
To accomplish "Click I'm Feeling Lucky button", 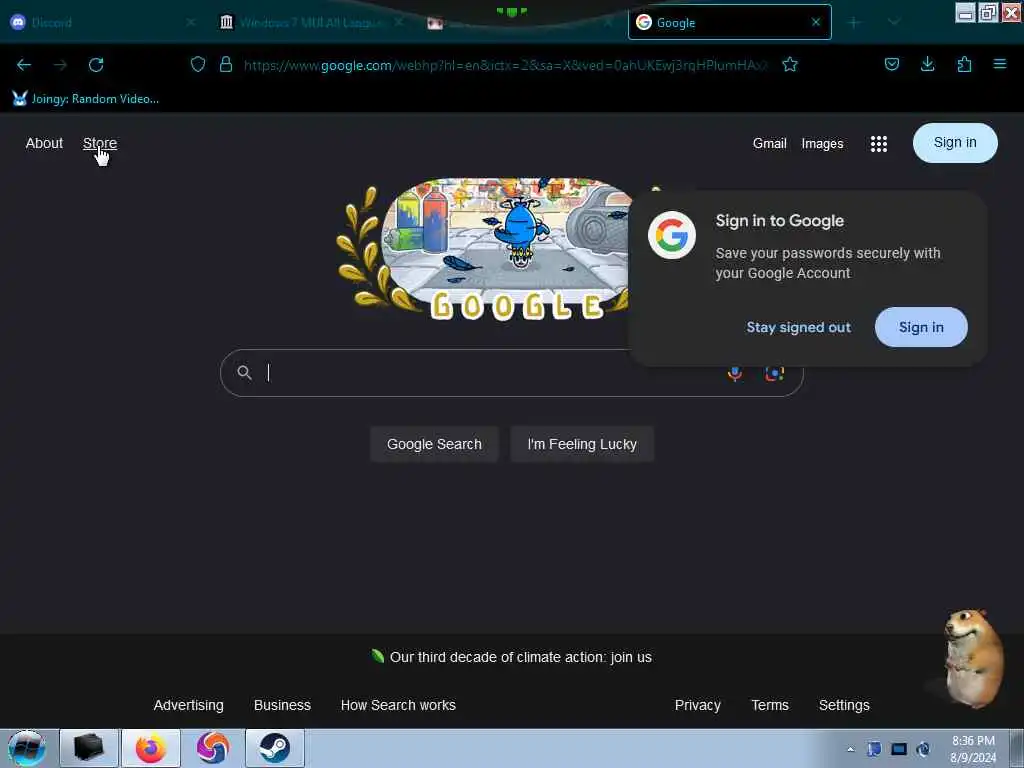I will point(582,444).
